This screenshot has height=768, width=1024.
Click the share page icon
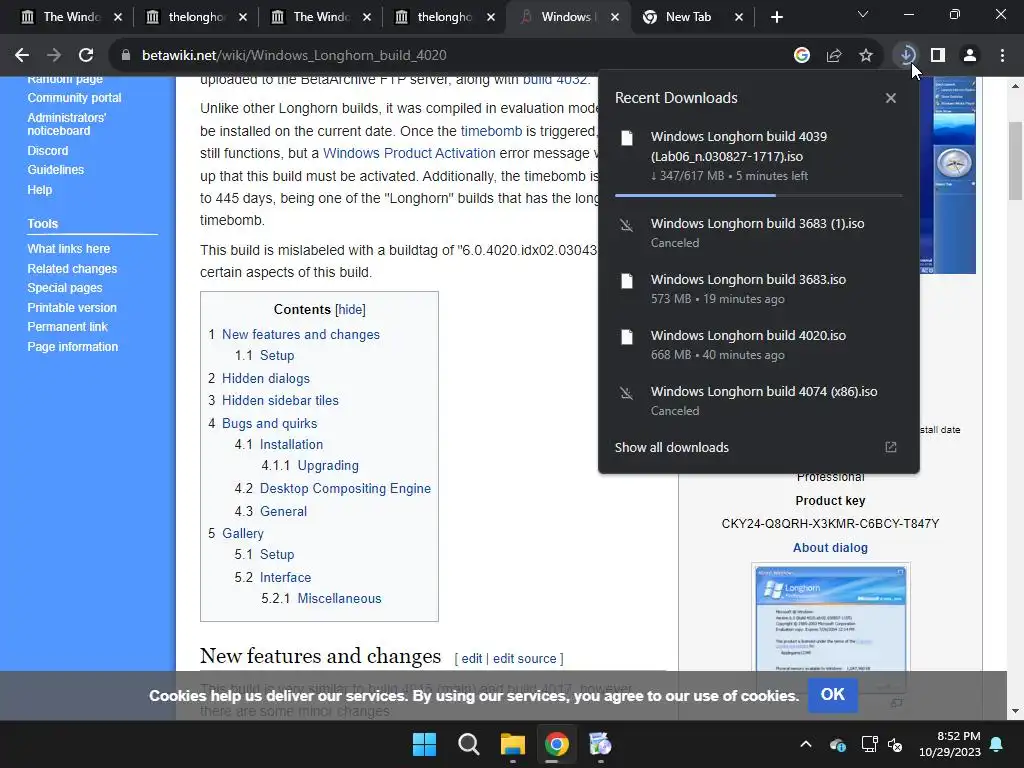pyautogui.click(x=834, y=56)
